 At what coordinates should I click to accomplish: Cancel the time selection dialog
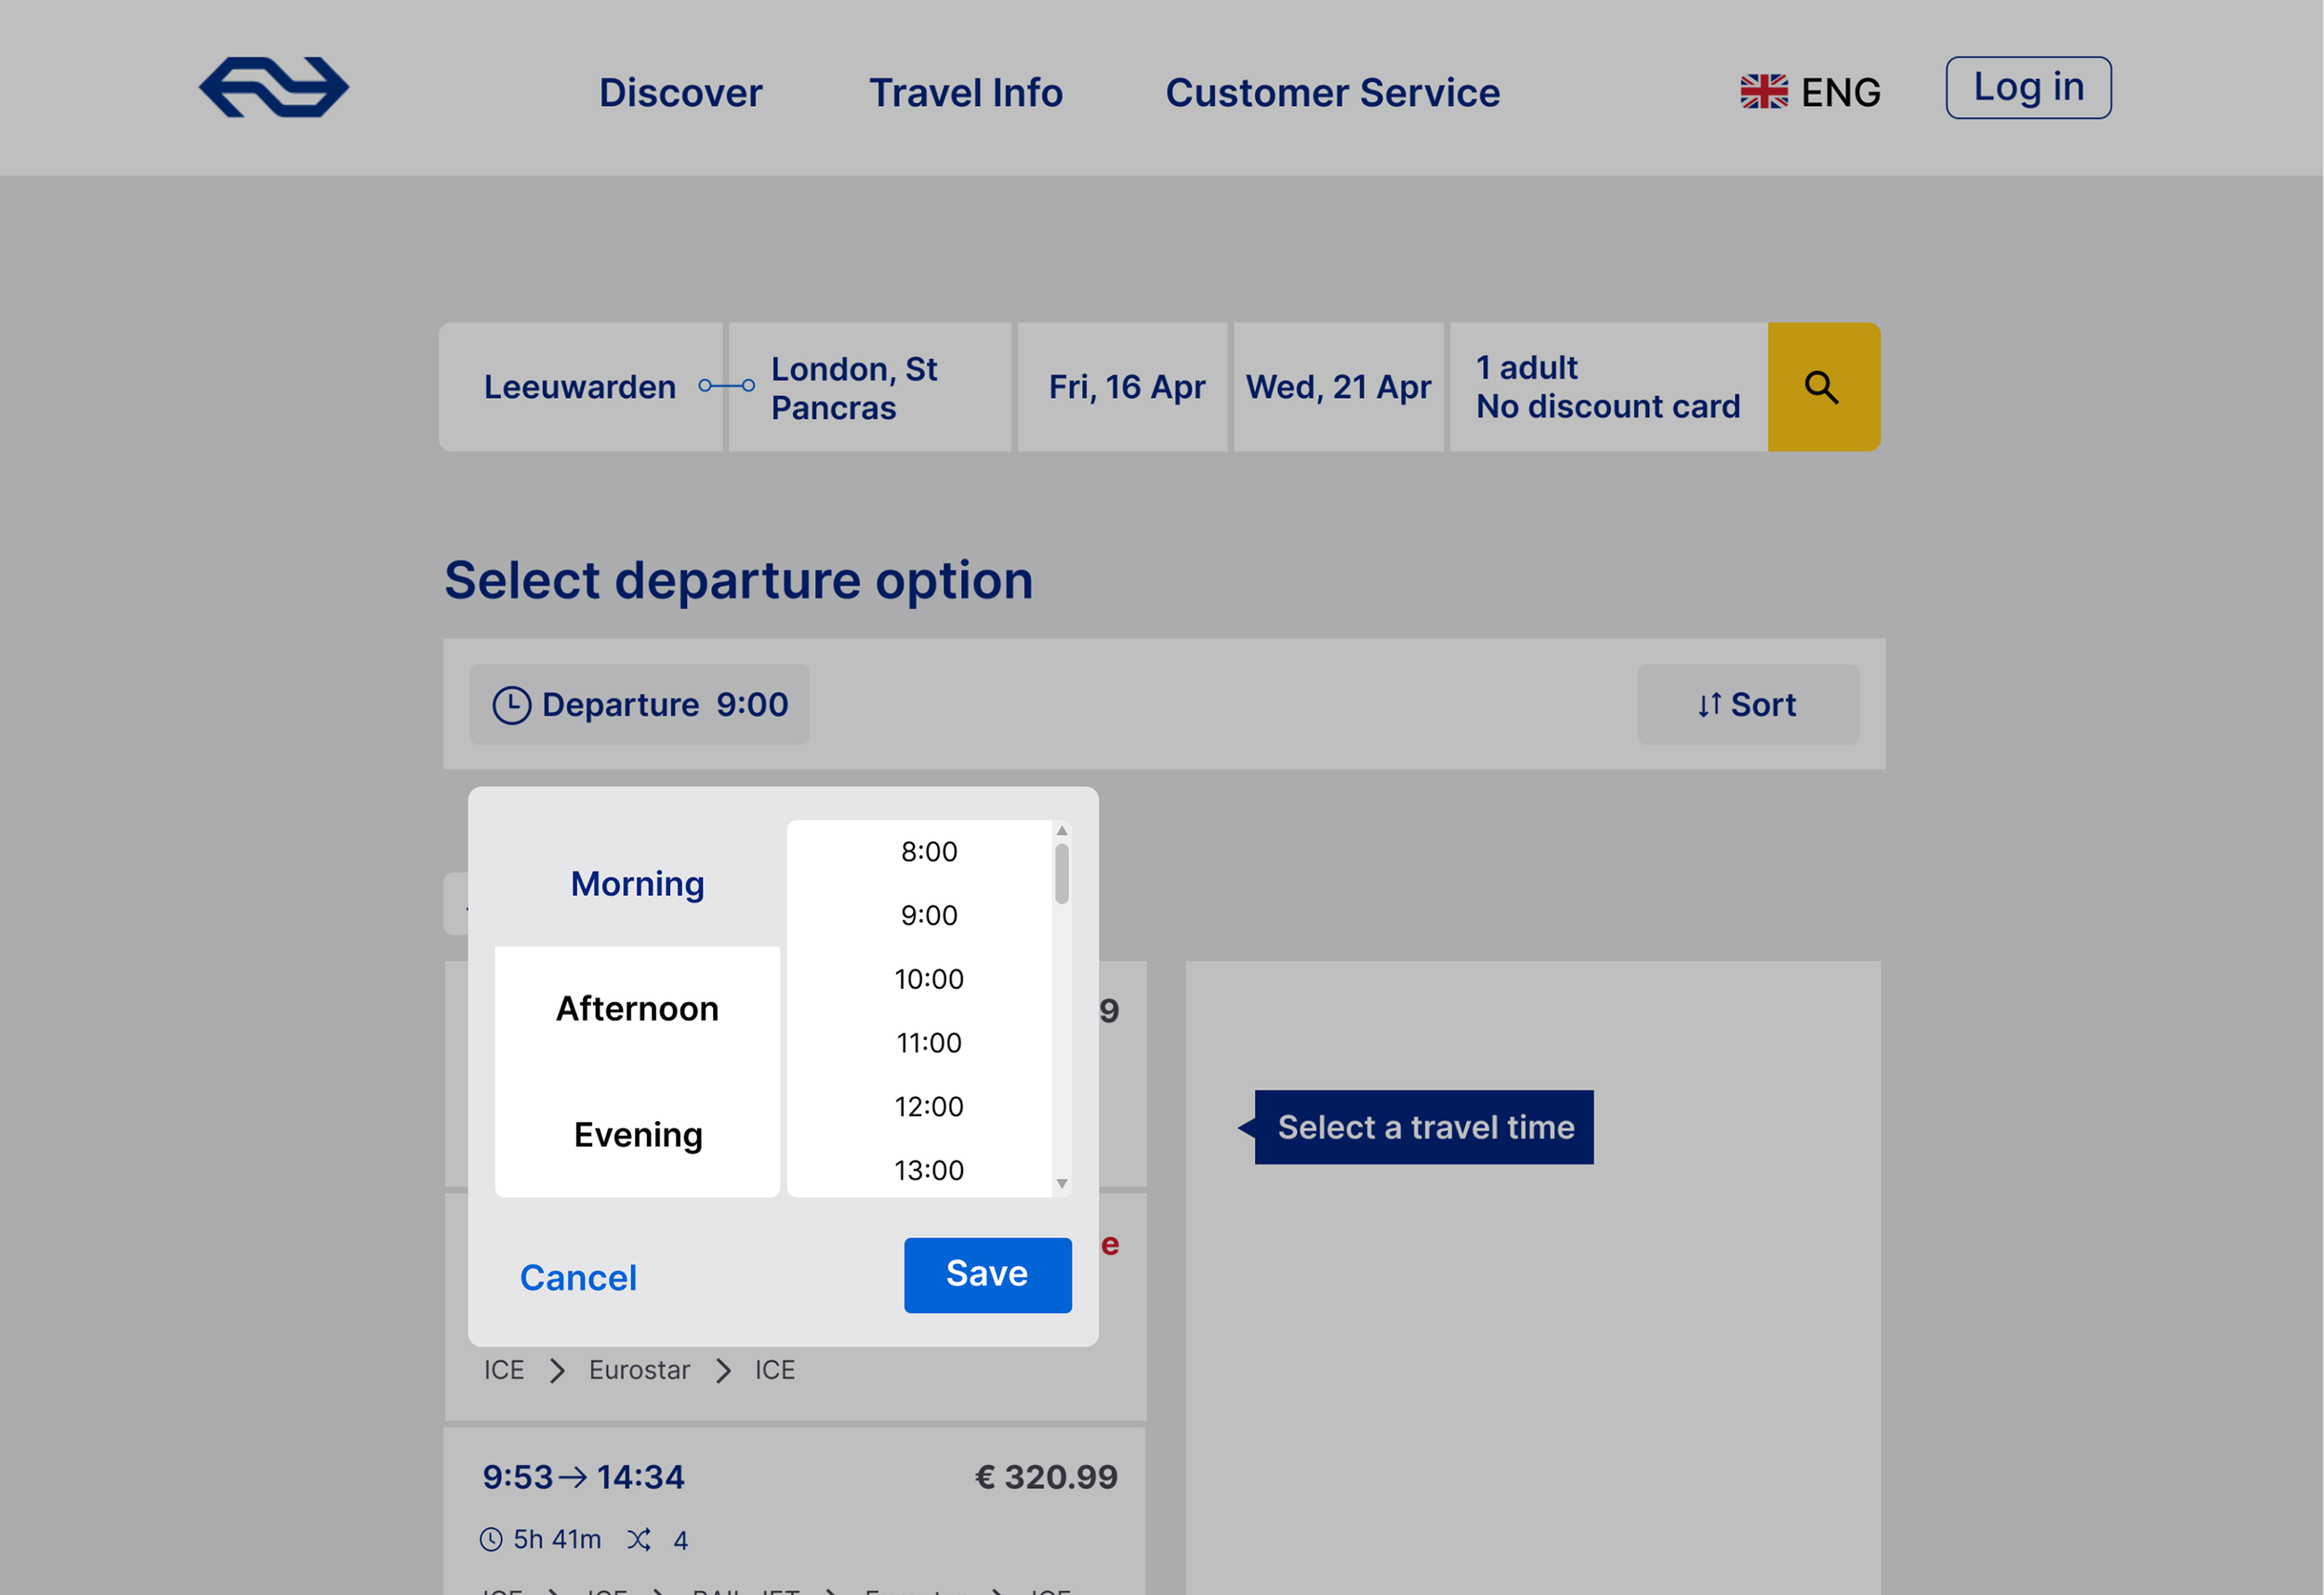coord(578,1278)
